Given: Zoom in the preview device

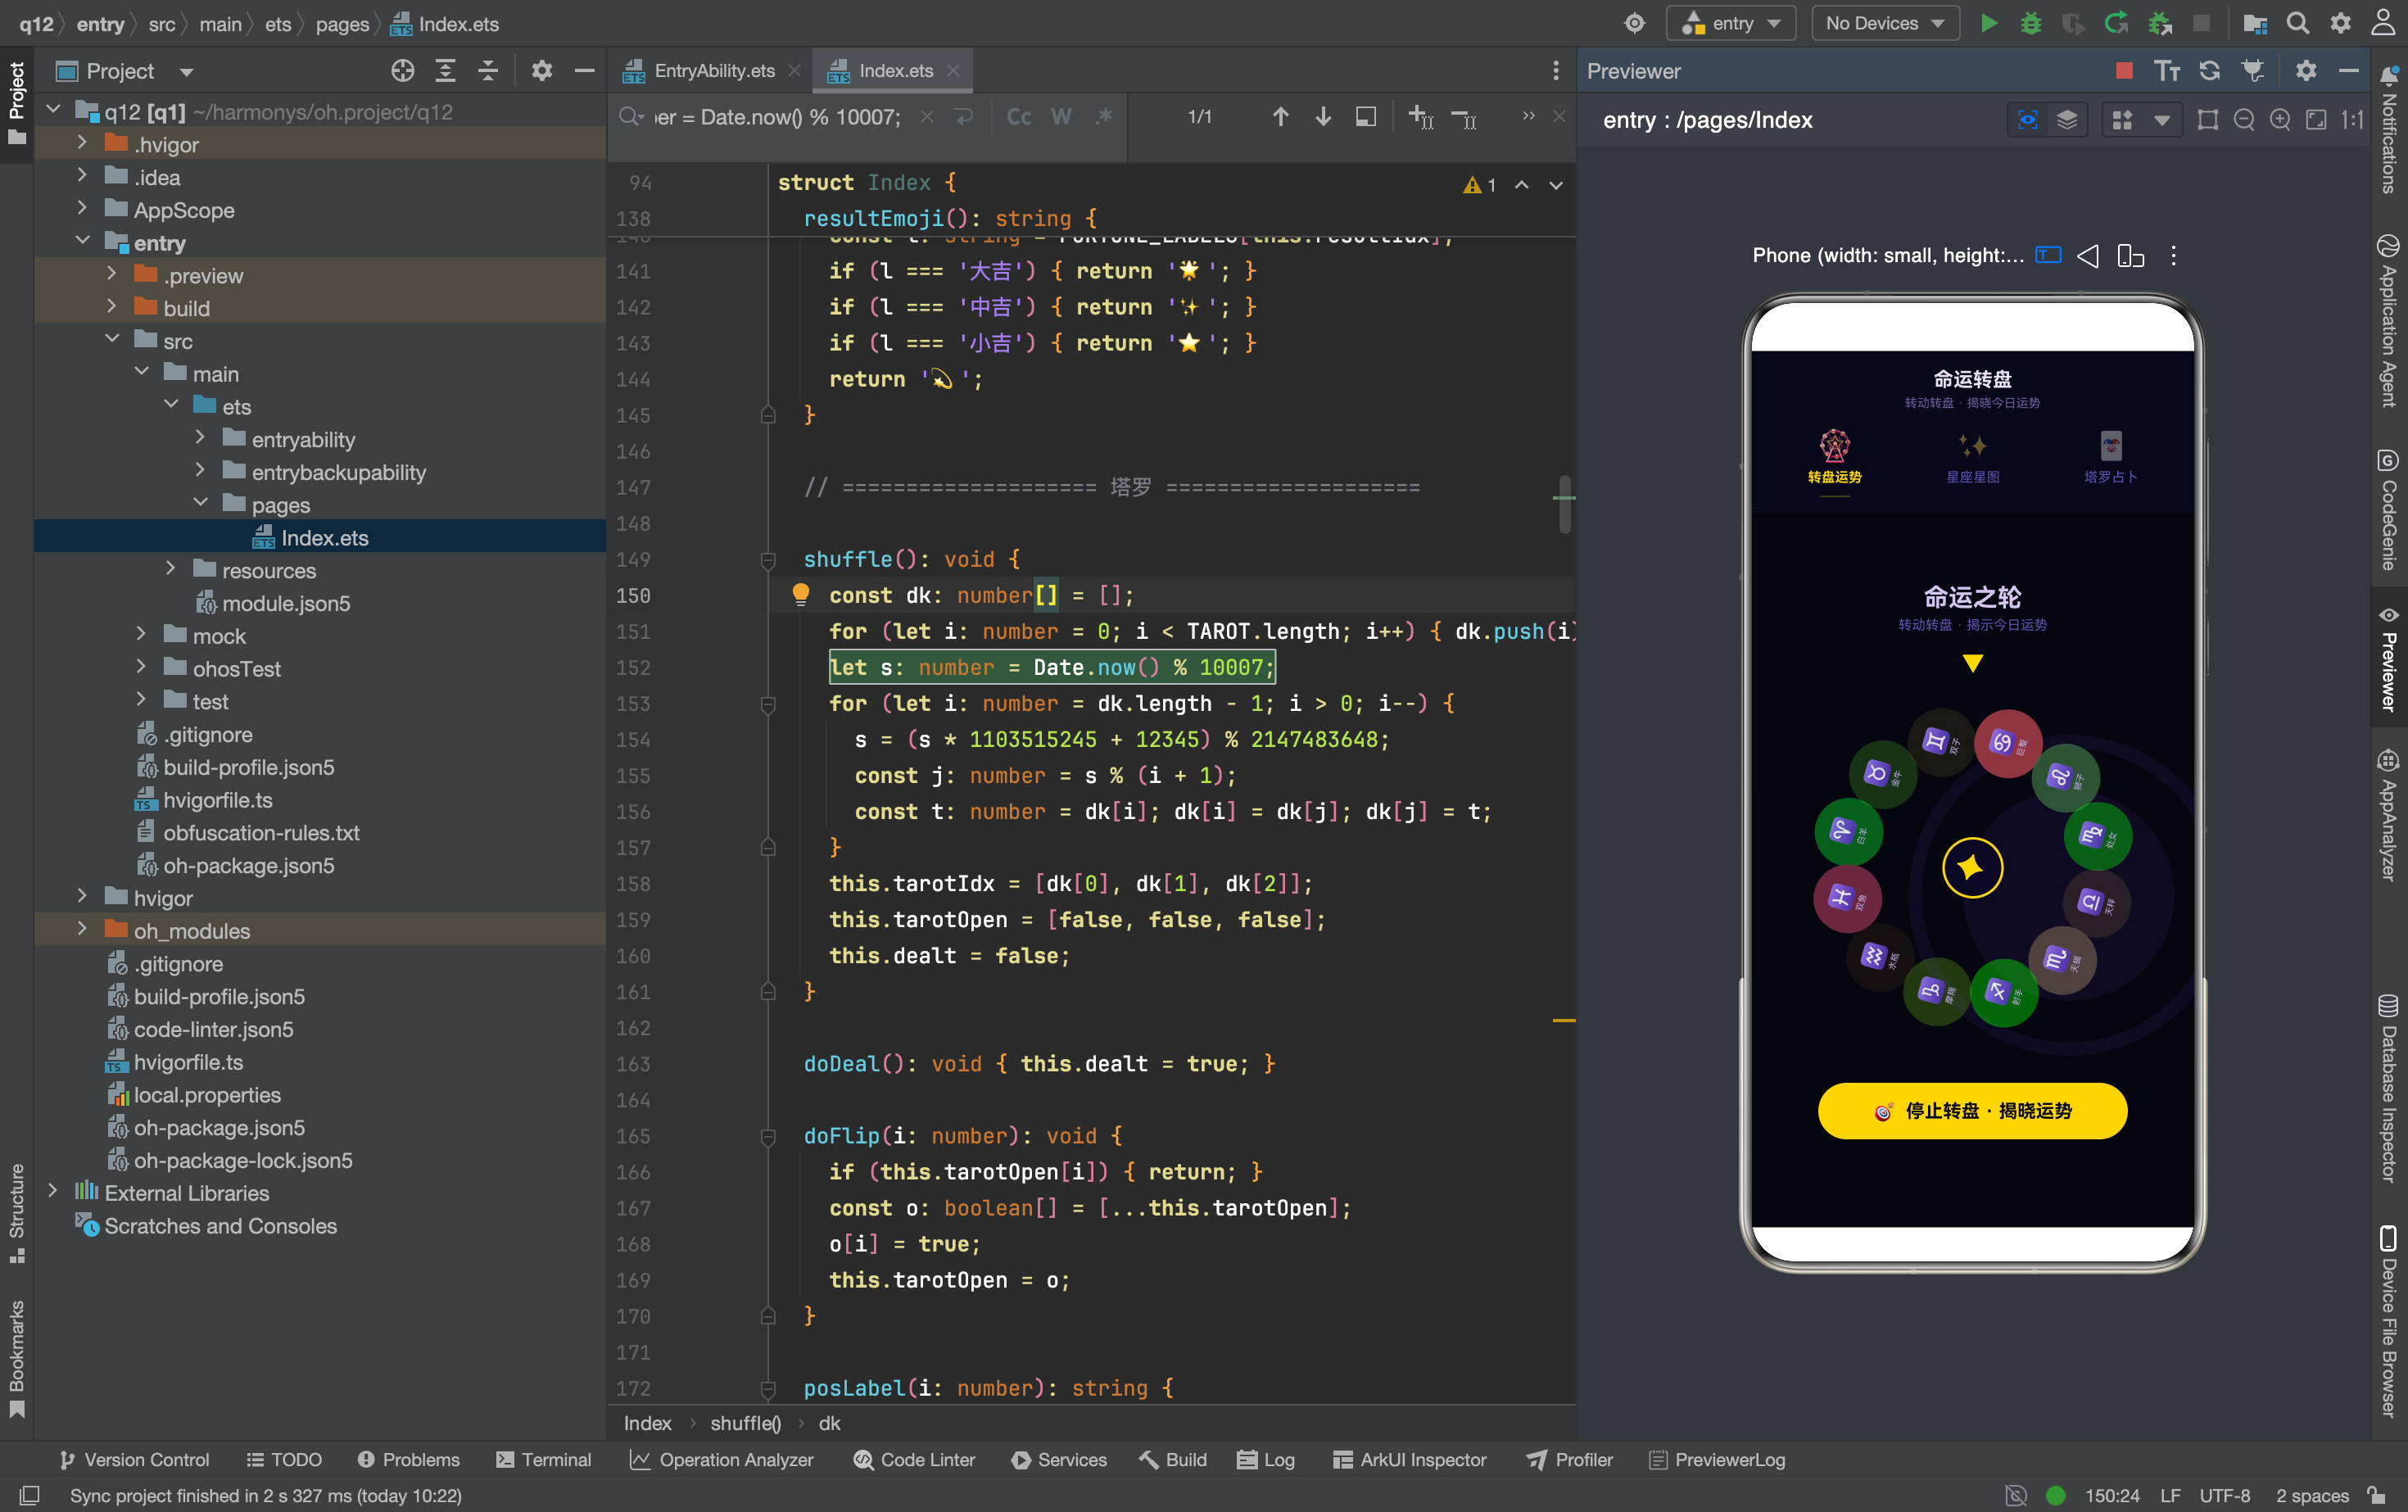Looking at the screenshot, I should click(2280, 120).
